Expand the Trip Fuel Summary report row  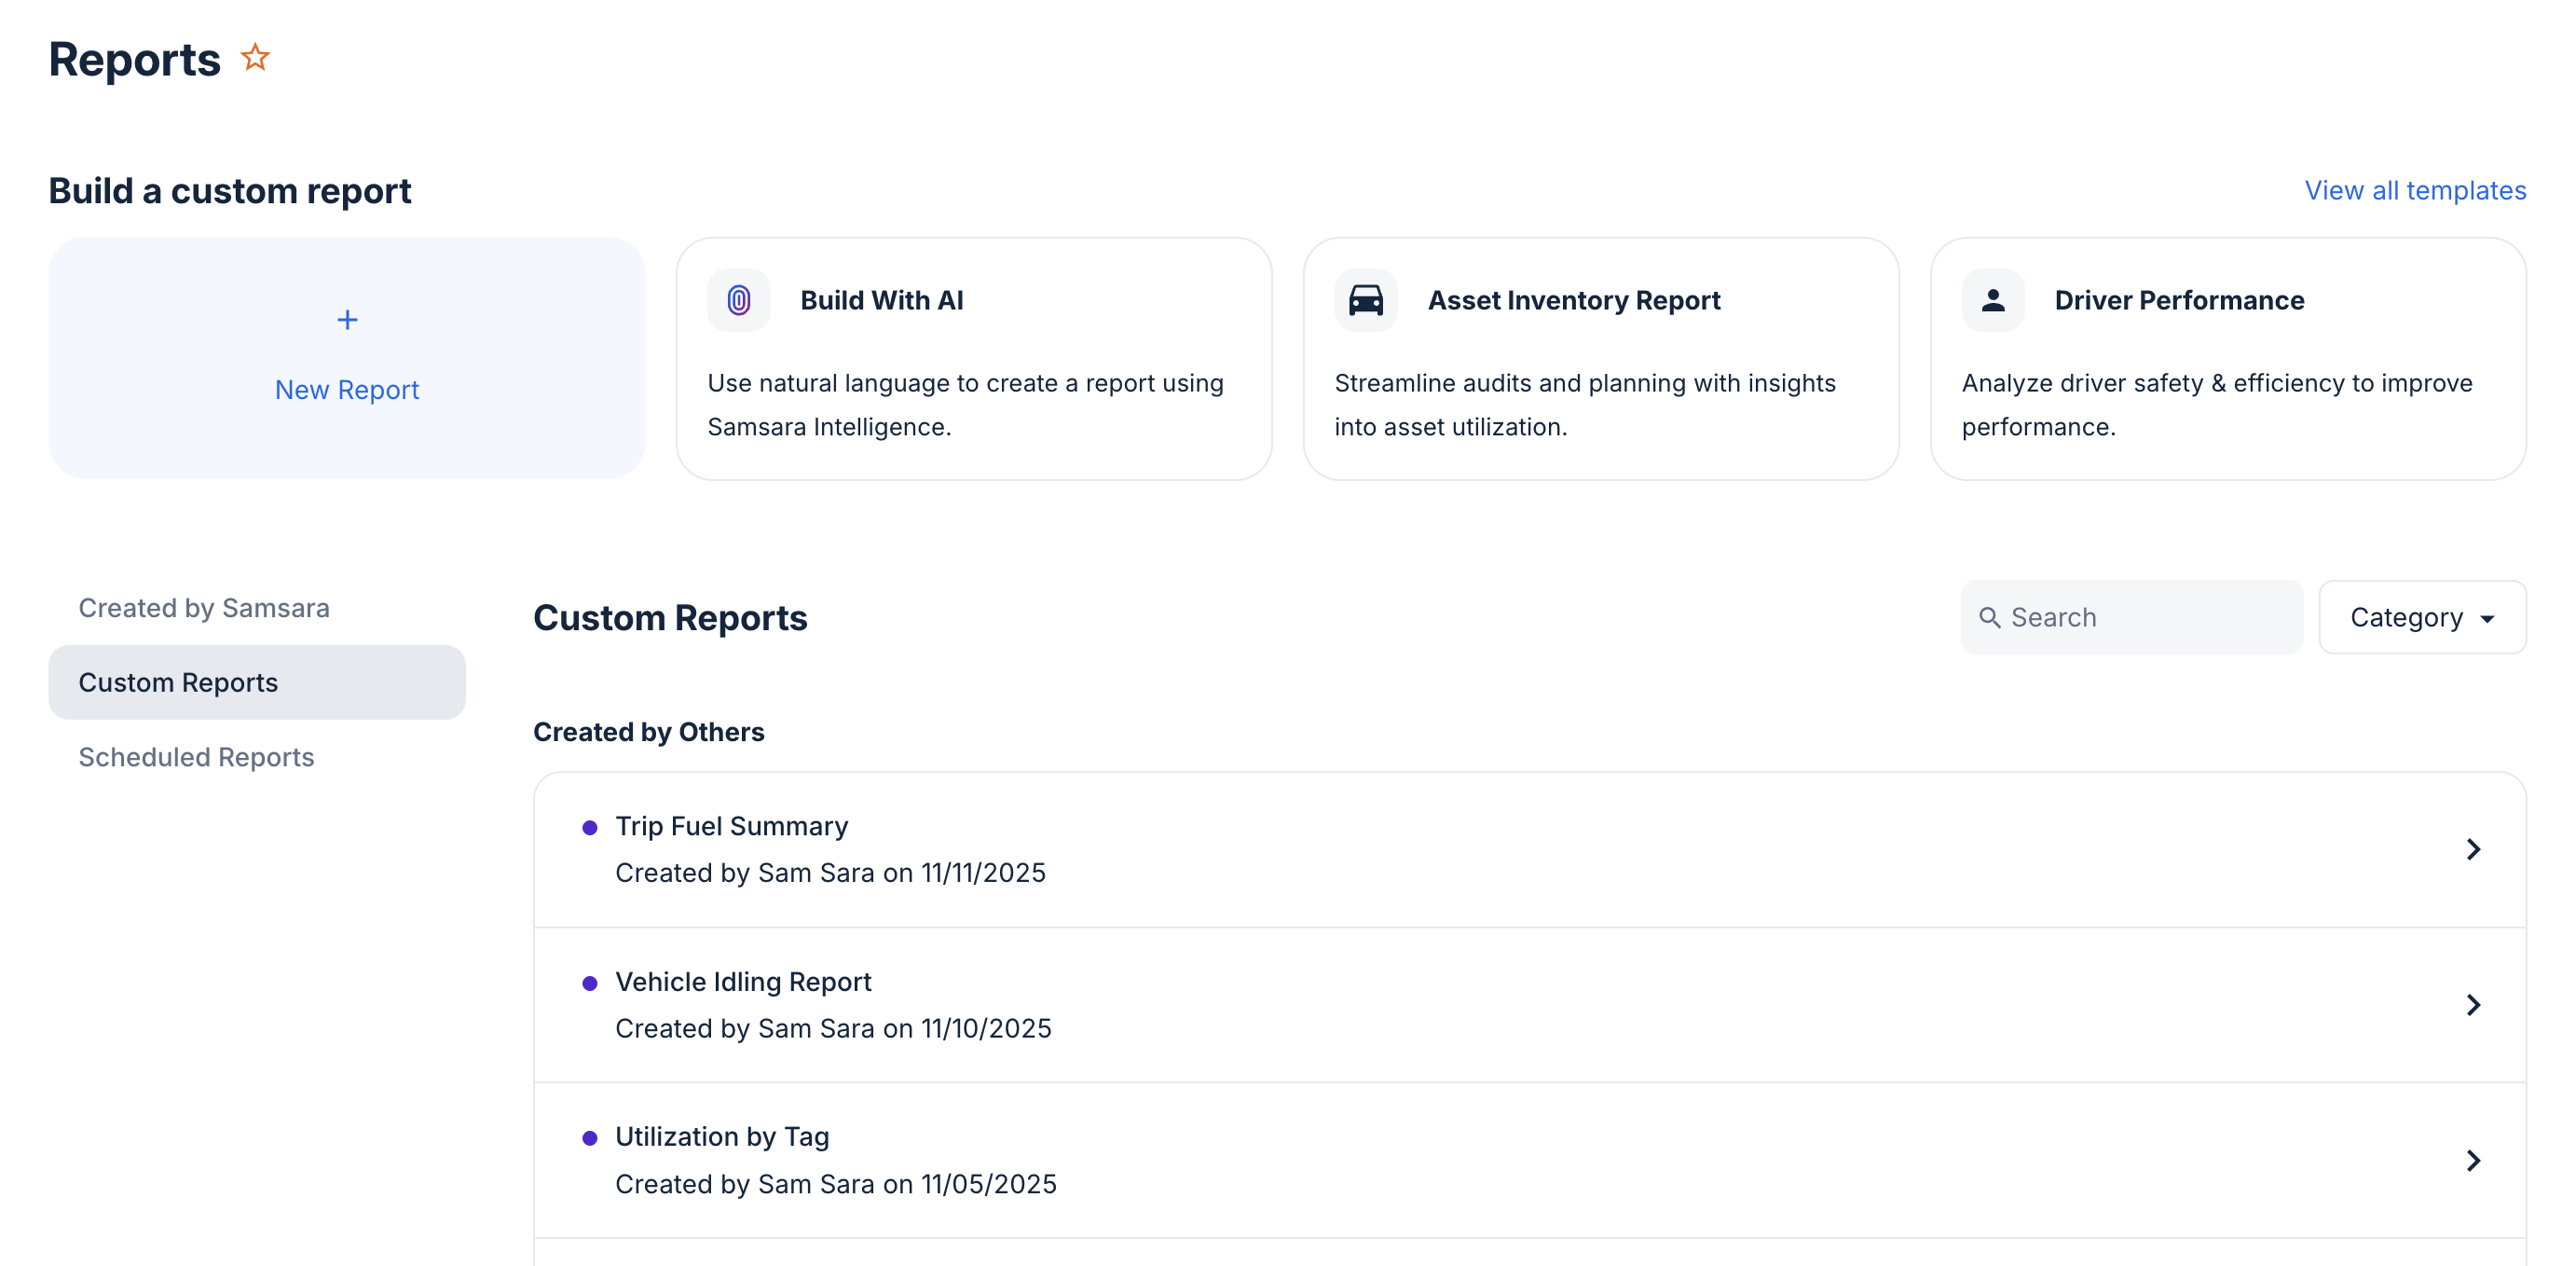tap(2474, 849)
